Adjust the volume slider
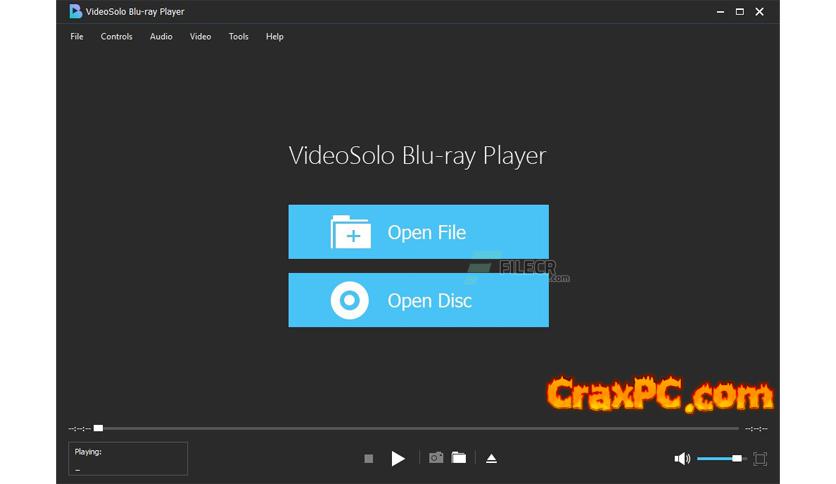 (x=720, y=458)
